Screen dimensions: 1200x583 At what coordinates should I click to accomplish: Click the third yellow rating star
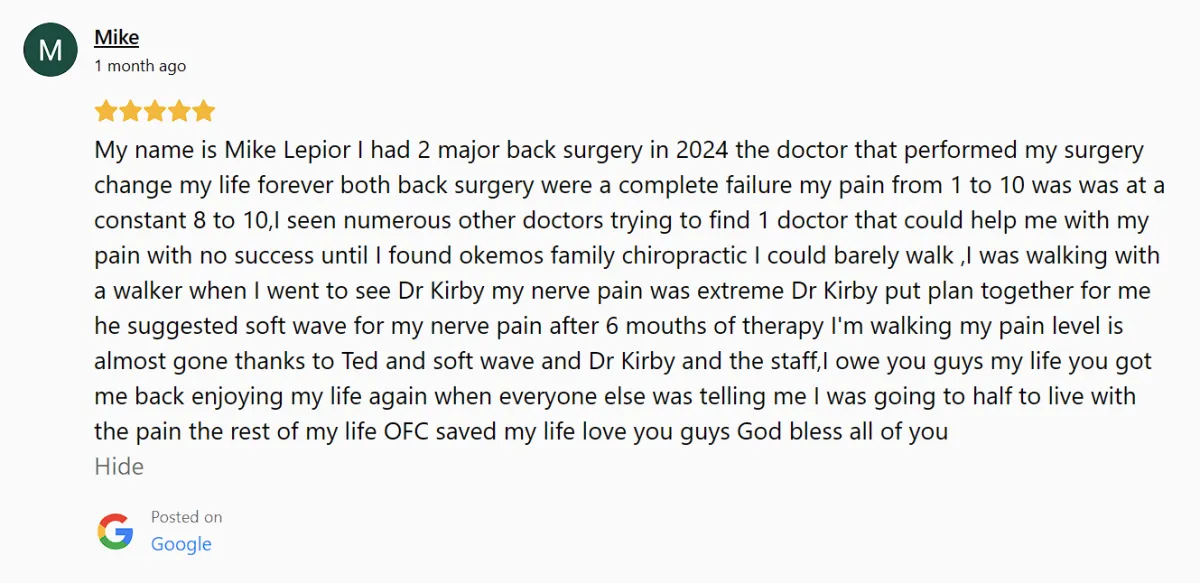[155, 110]
